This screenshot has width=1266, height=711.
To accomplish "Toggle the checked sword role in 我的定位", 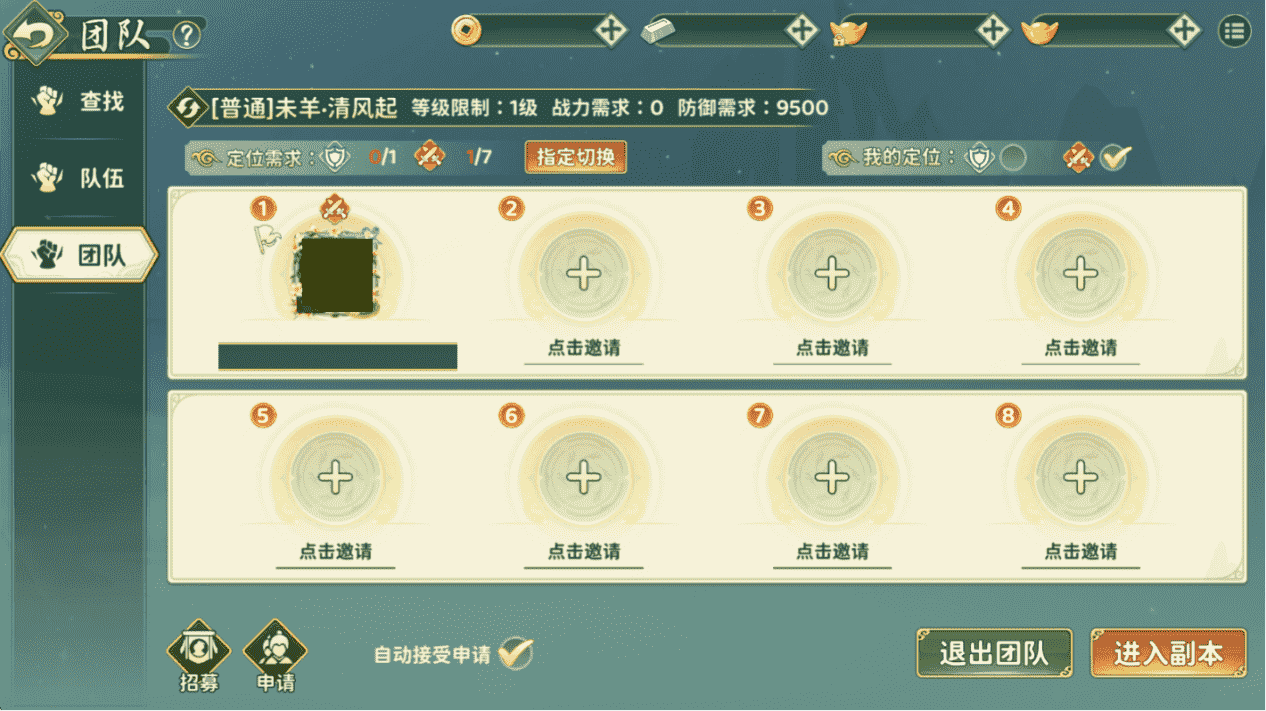I will (x=1115, y=157).
